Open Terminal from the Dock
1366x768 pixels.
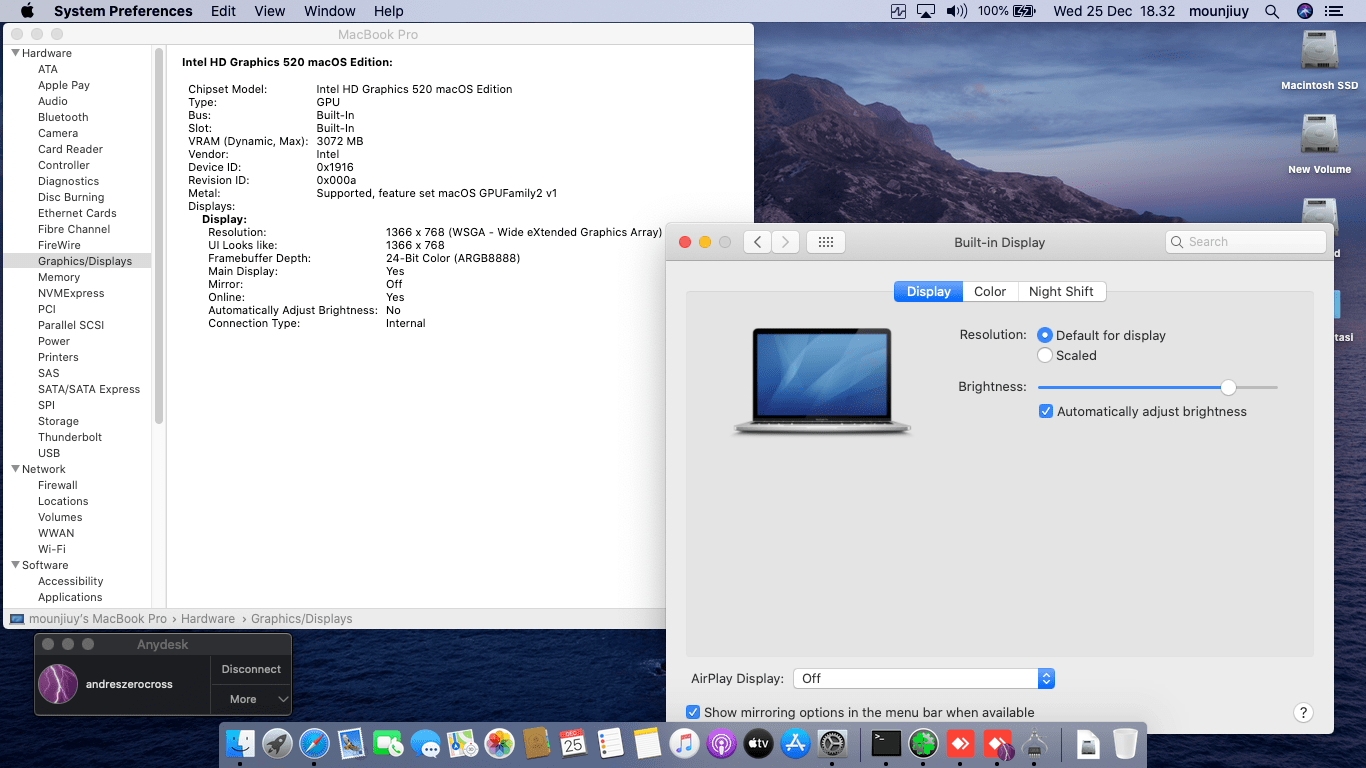[x=886, y=743]
